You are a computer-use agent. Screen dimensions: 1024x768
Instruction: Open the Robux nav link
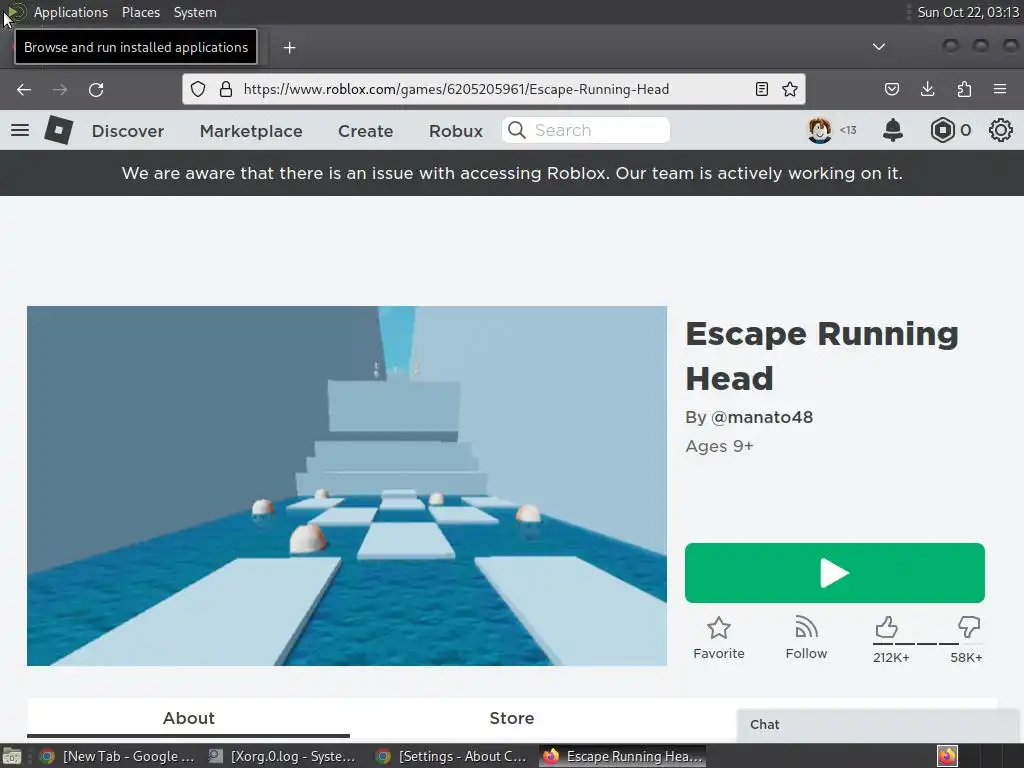[x=456, y=131]
